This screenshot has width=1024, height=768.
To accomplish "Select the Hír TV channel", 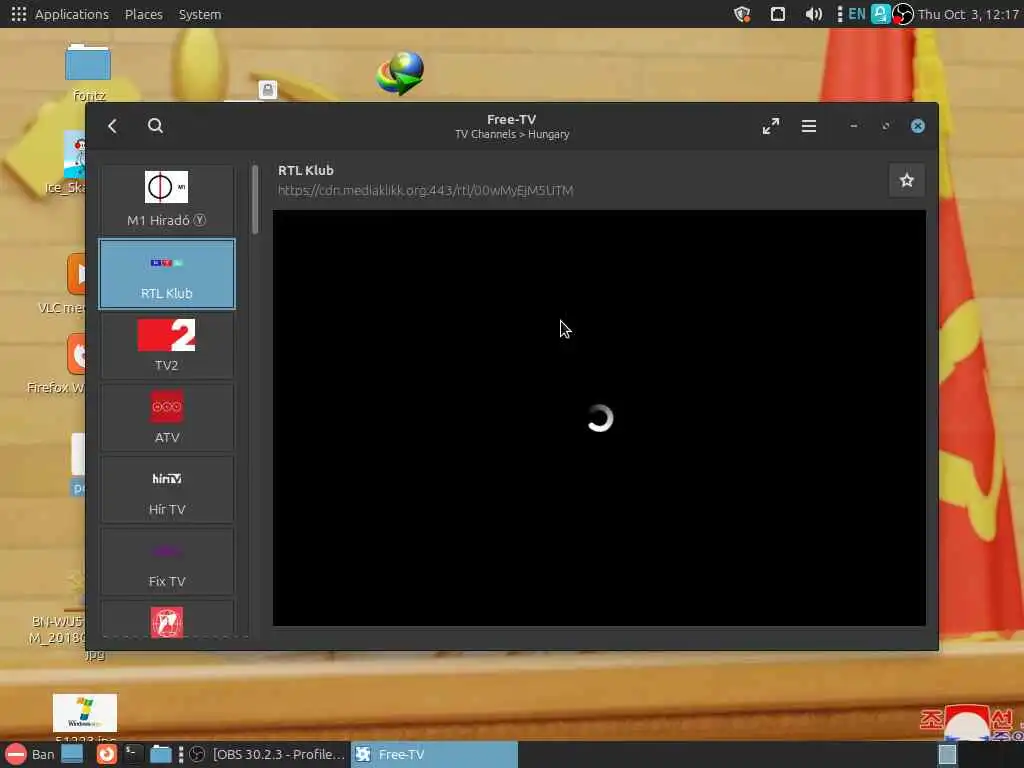I will pos(167,490).
